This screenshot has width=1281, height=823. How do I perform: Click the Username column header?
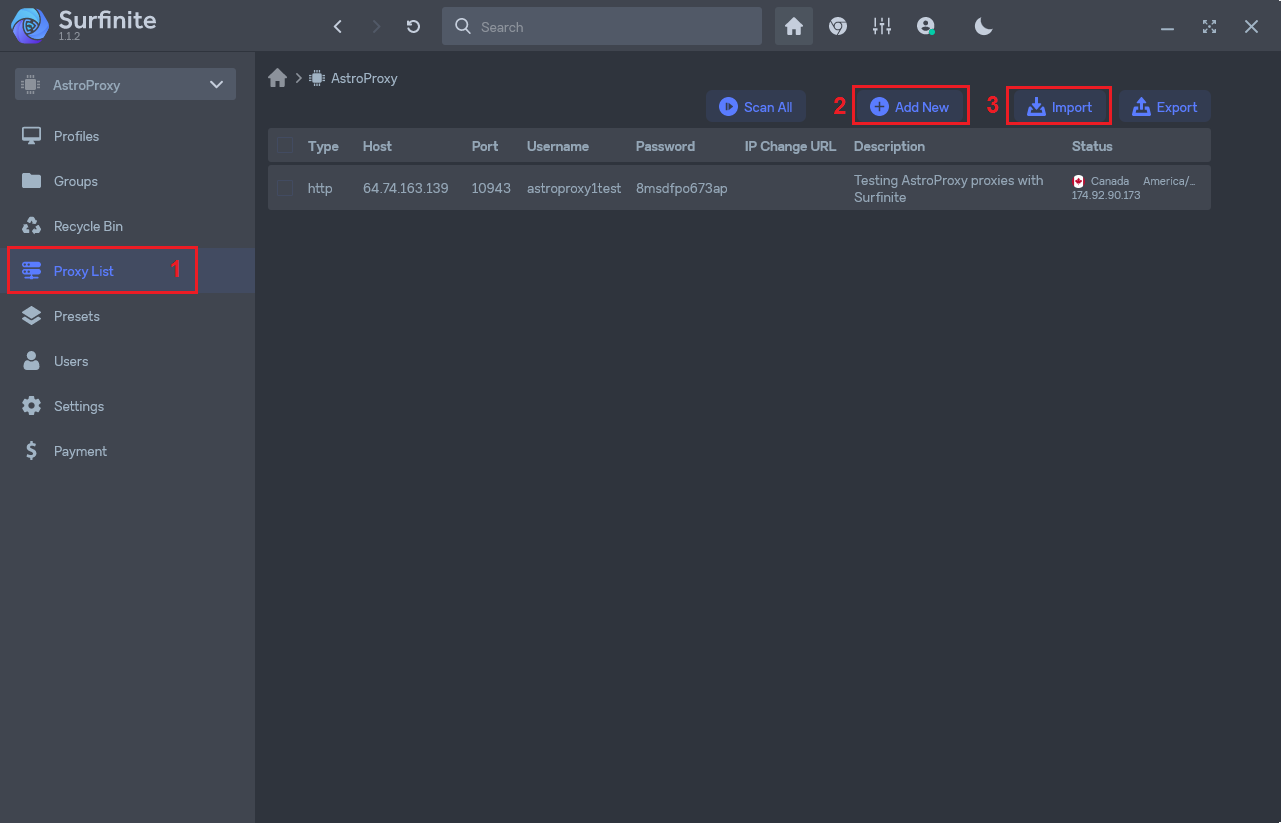(558, 146)
